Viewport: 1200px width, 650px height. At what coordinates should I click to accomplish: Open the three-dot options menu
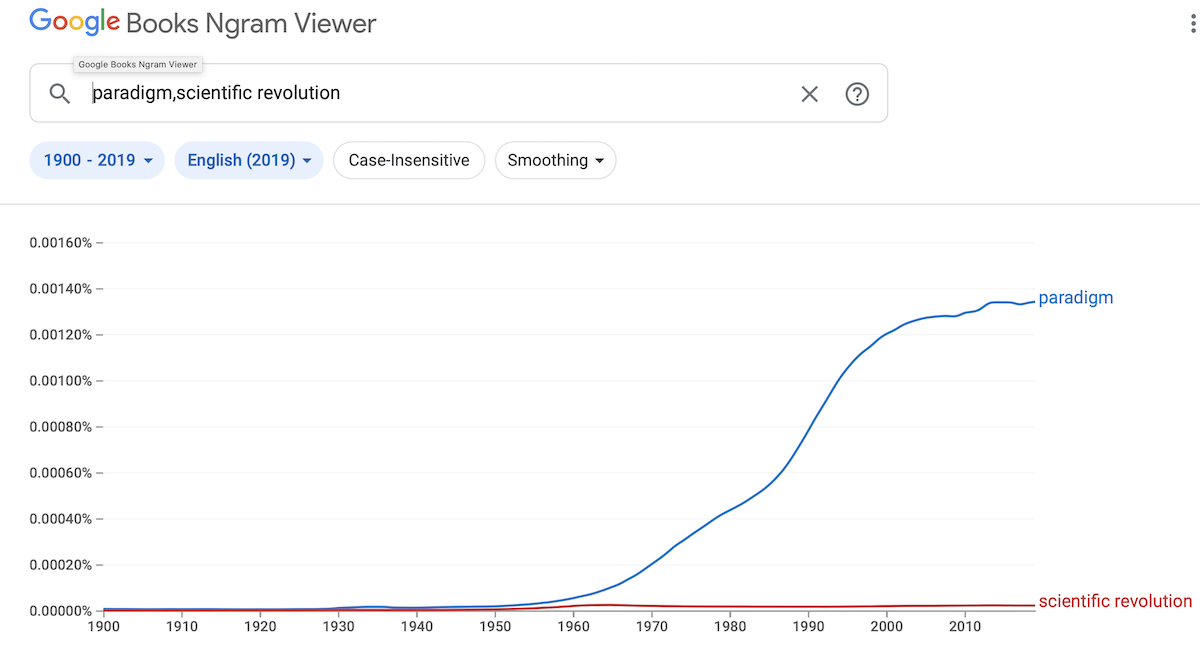tap(1193, 24)
